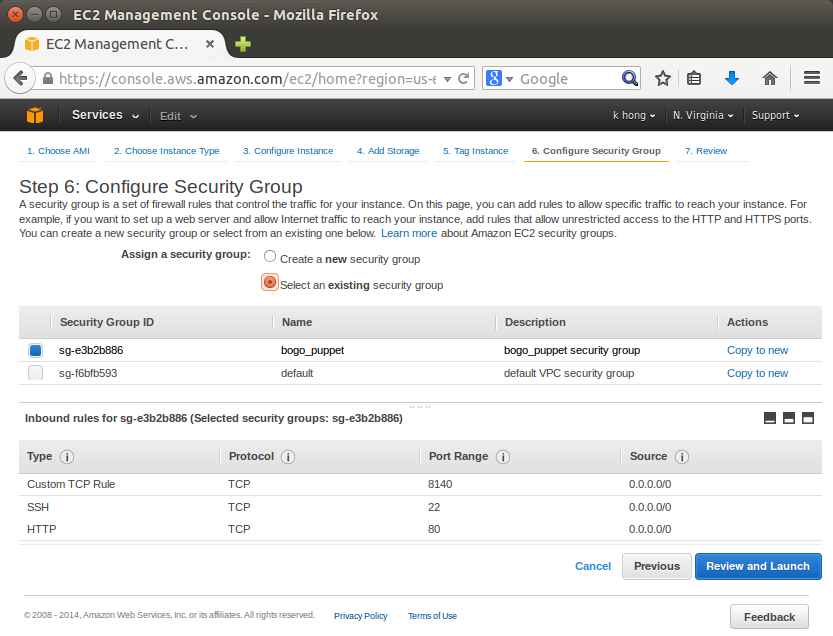Show info for Type column
Image resolution: width=833 pixels, height=636 pixels.
point(67,457)
